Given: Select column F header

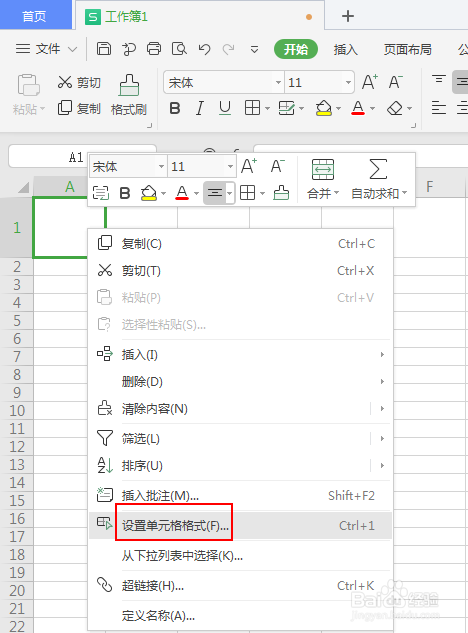Looking at the screenshot, I should [430, 187].
